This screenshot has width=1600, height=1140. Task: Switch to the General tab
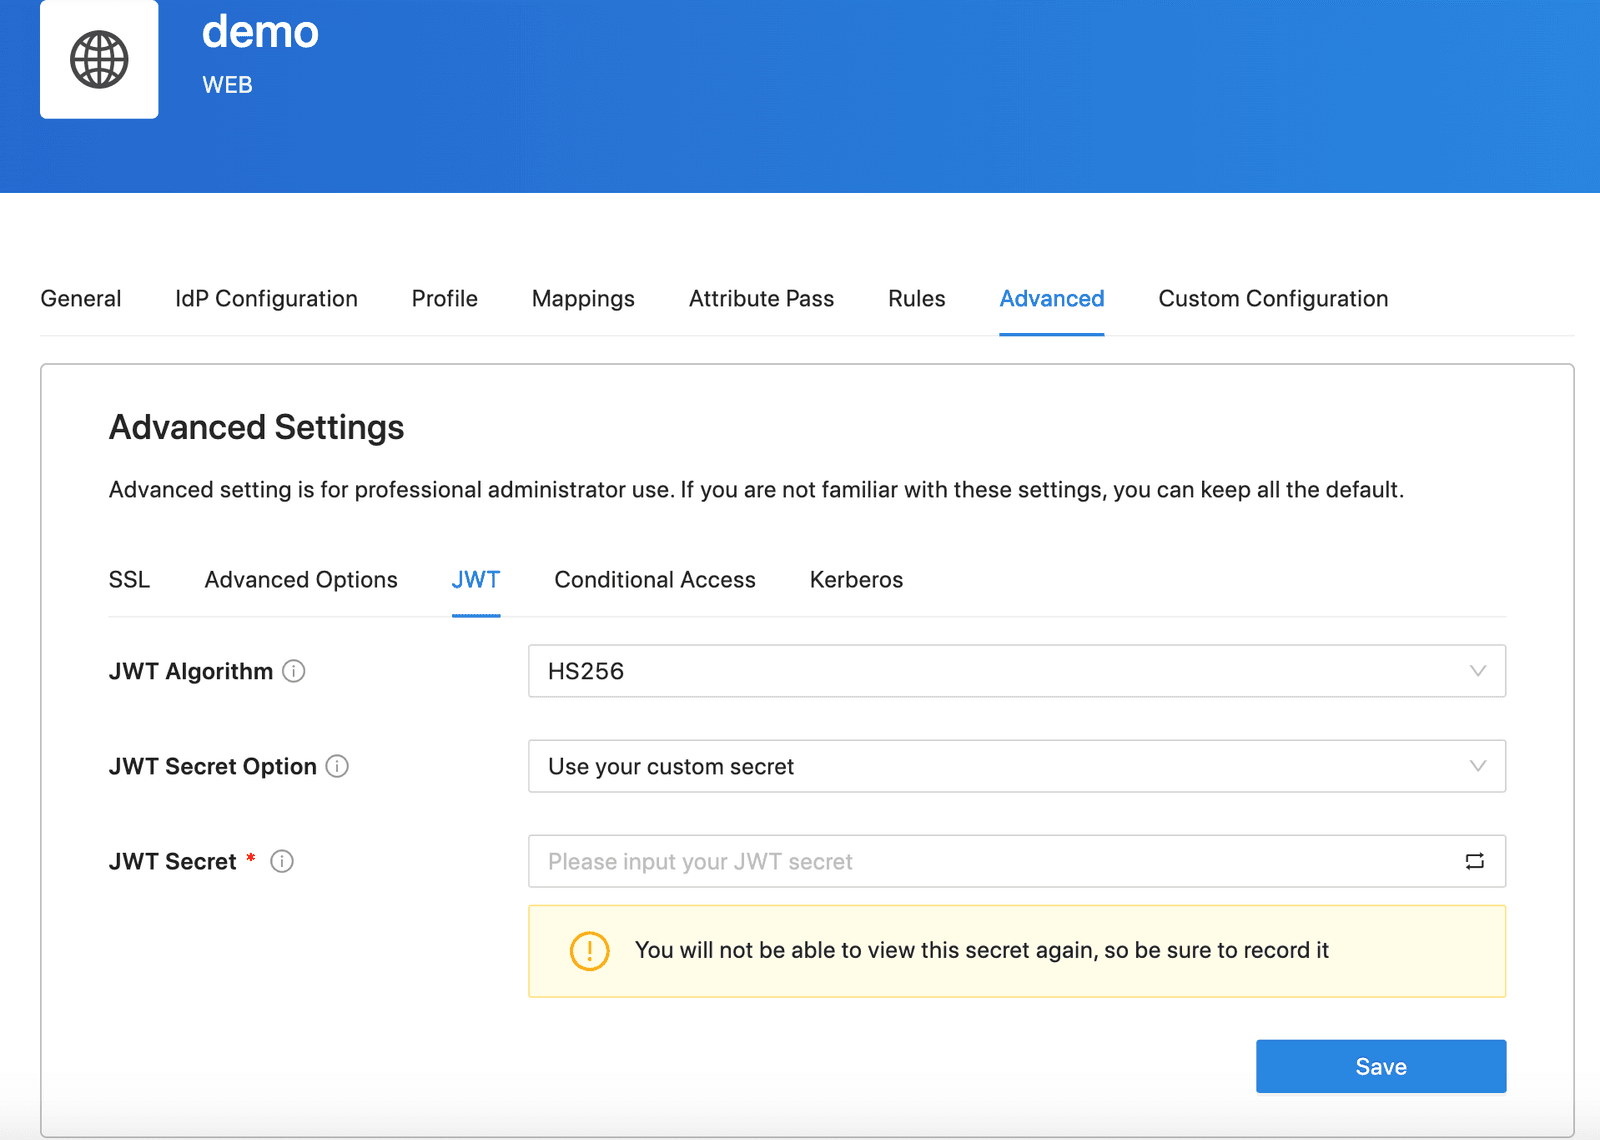(x=81, y=299)
